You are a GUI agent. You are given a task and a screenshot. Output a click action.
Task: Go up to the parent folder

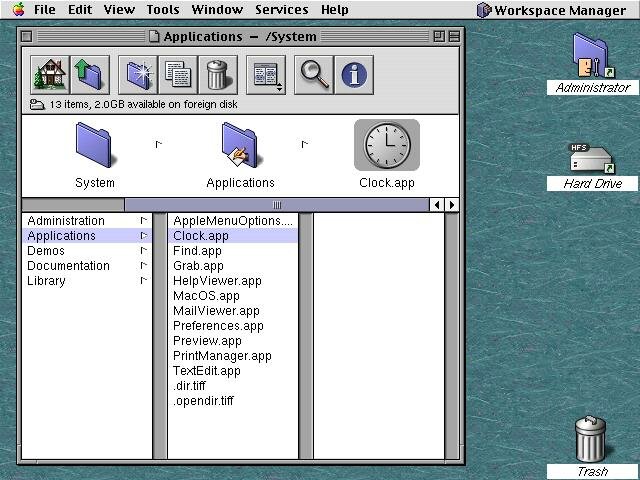click(90, 75)
